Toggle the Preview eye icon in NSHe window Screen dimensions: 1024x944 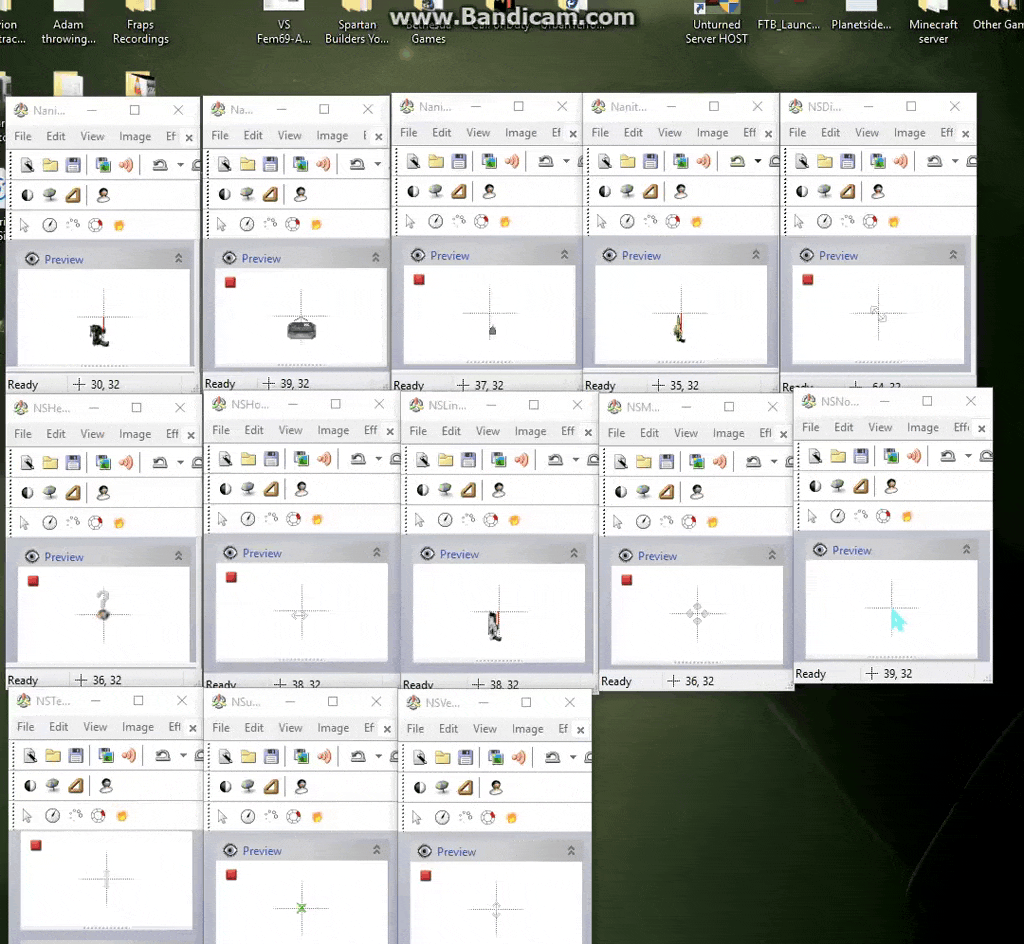click(x=32, y=557)
